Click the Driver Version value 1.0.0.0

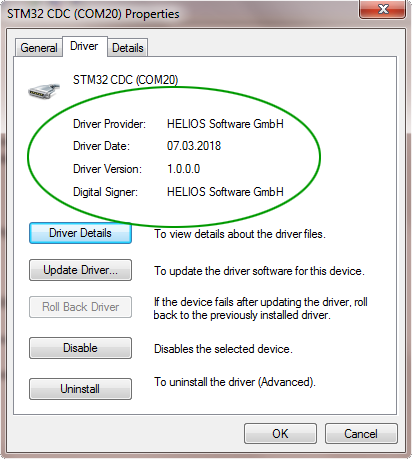[183, 169]
